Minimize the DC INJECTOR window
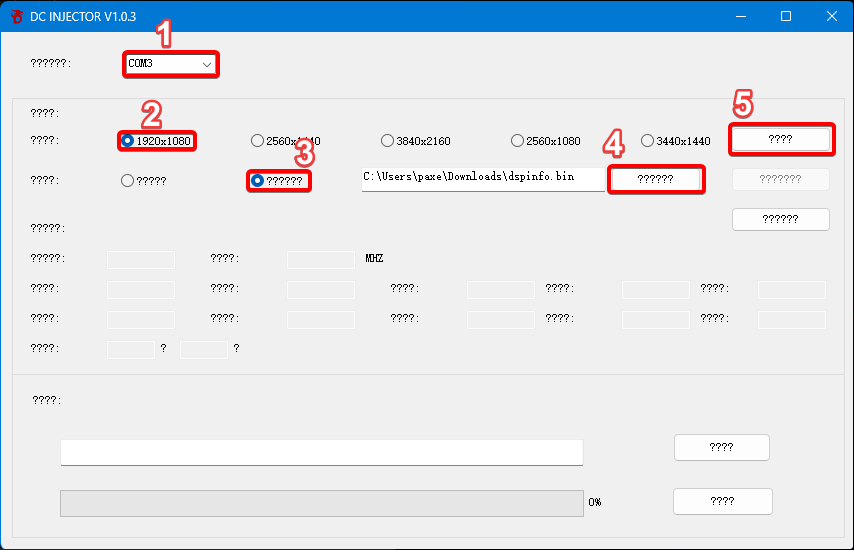854x550 pixels. click(741, 16)
